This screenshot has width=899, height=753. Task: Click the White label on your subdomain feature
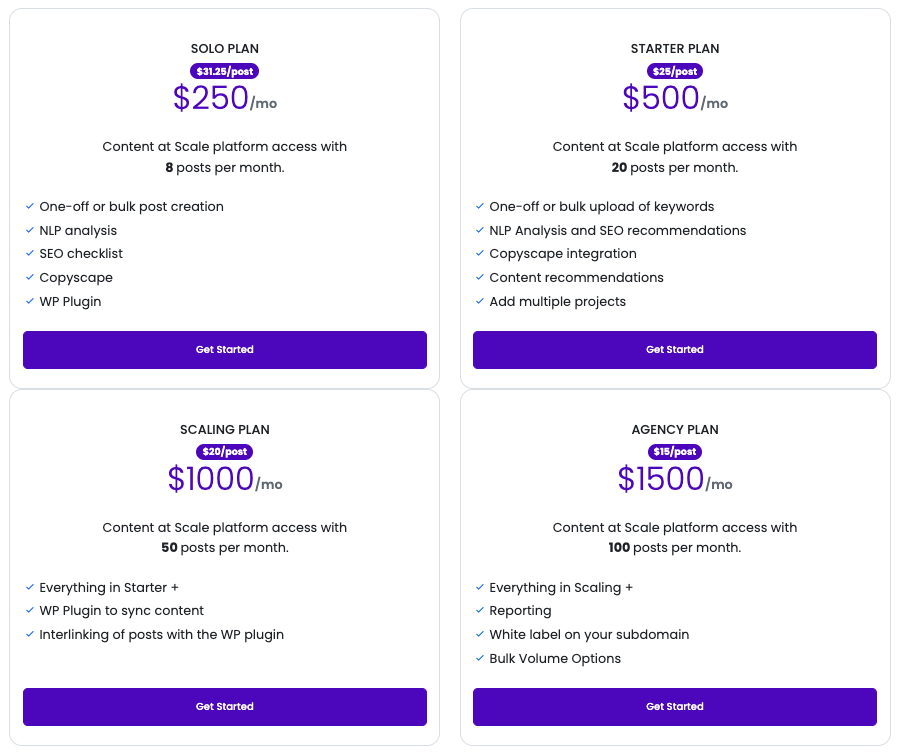589,635
